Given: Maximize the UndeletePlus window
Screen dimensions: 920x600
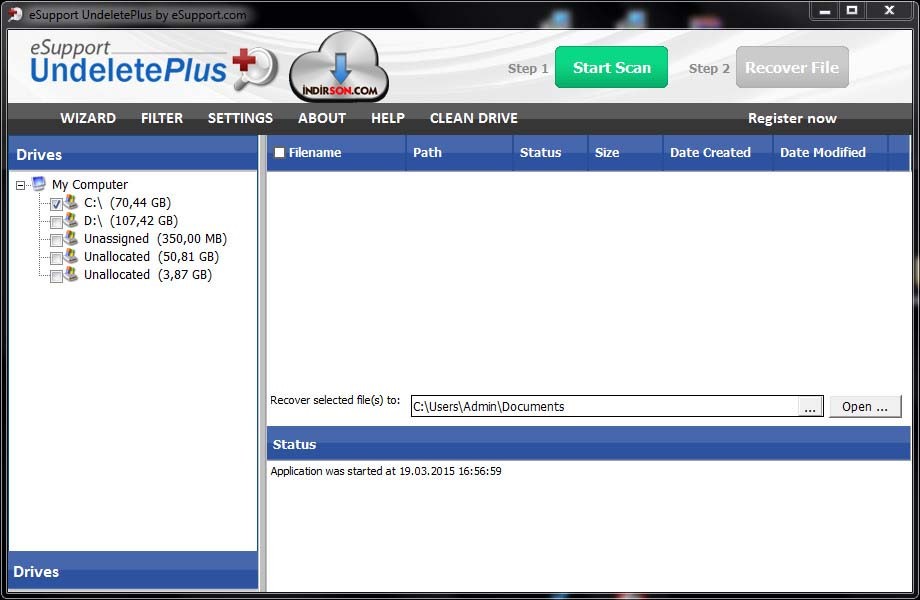Looking at the screenshot, I should 852,11.
